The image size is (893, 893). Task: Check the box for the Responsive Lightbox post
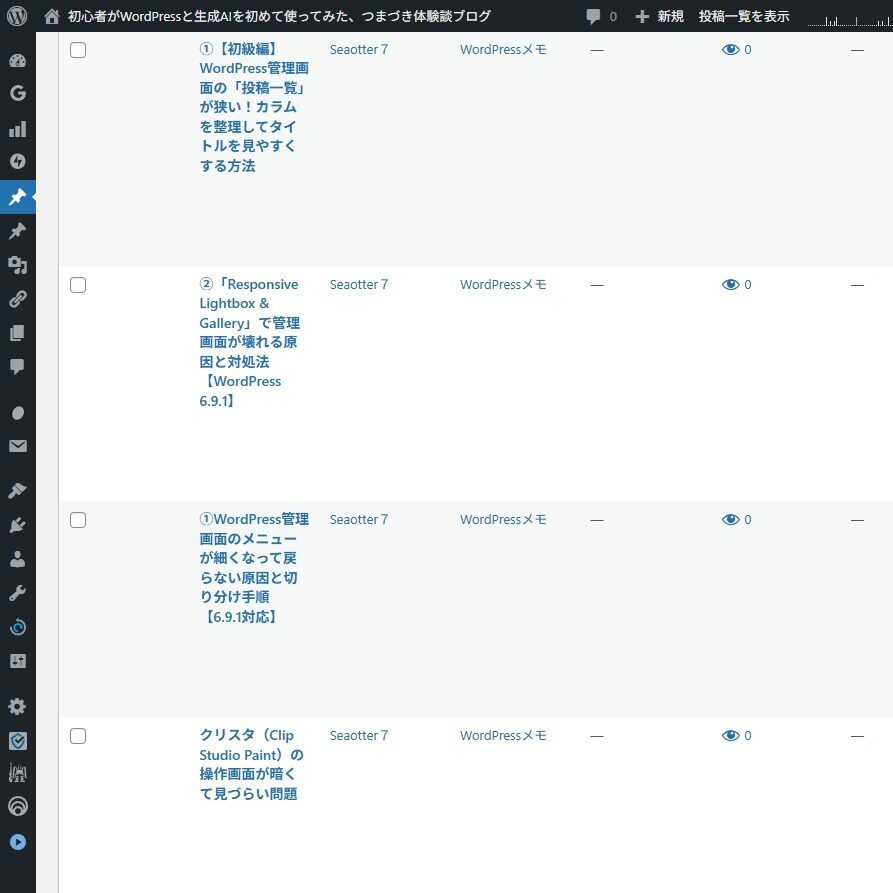tap(78, 285)
